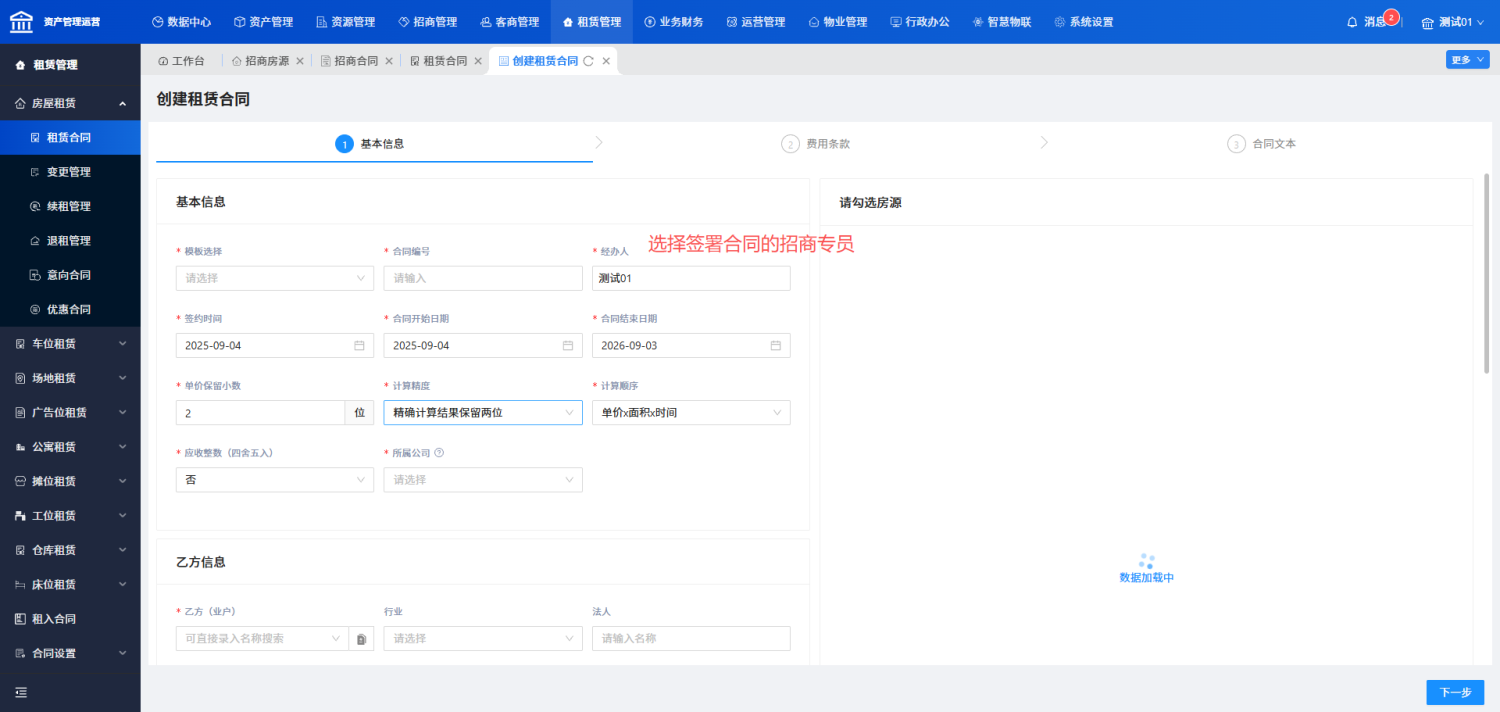Select 退租管理 in sidebar
The height and width of the screenshot is (712, 1500).
(x=70, y=241)
